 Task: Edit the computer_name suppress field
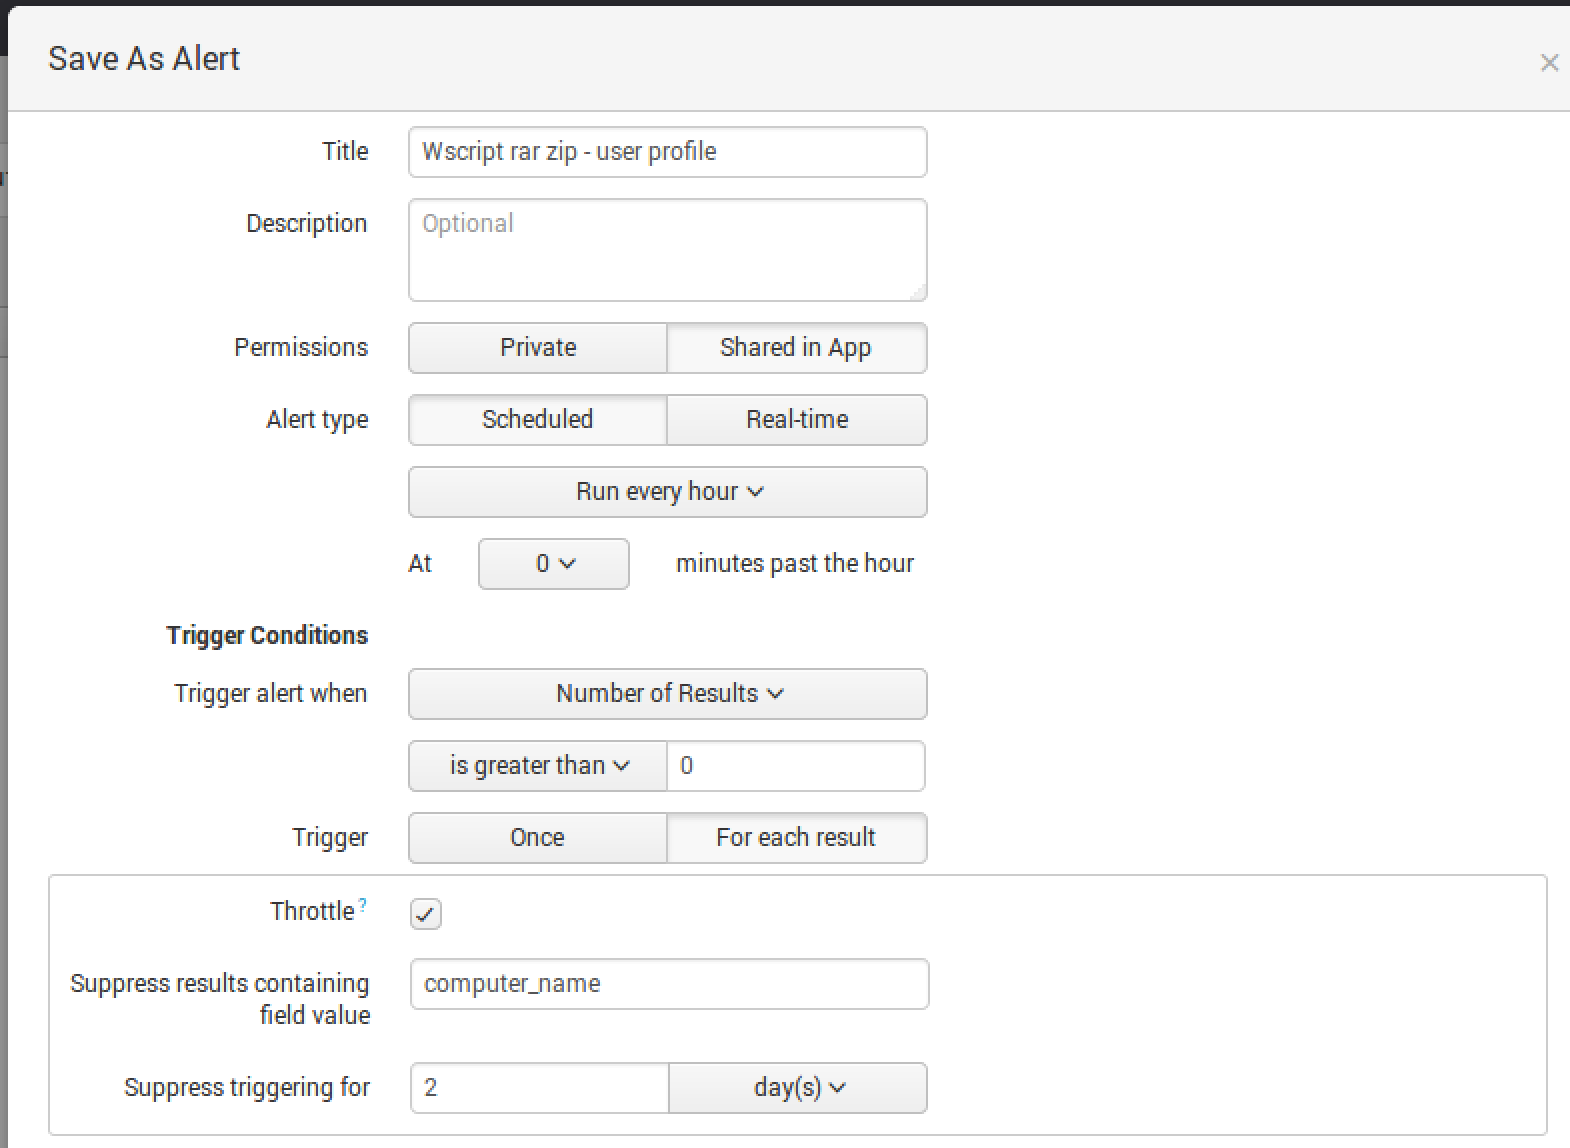(x=668, y=984)
